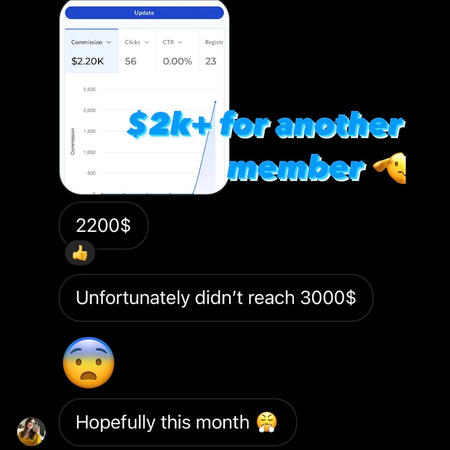This screenshot has width=450, height=450.
Task: Open the Clicks column dropdown arrow
Action: (147, 43)
